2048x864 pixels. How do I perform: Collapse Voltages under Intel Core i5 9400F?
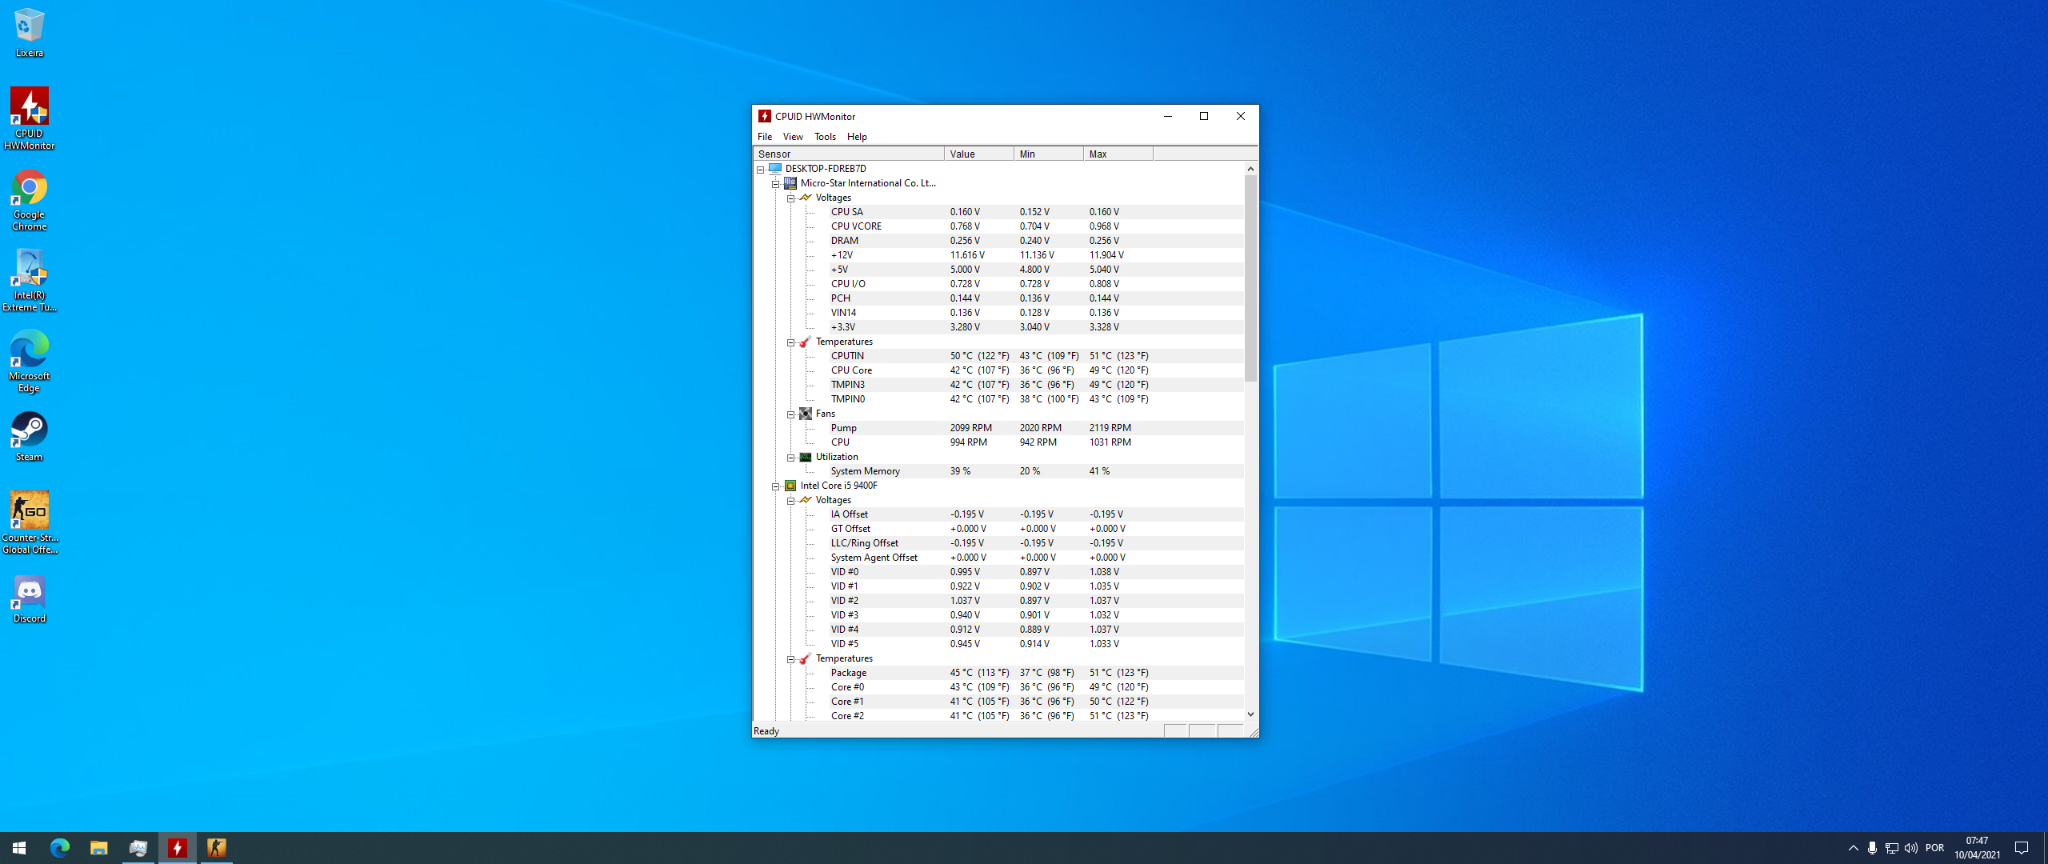(x=790, y=500)
